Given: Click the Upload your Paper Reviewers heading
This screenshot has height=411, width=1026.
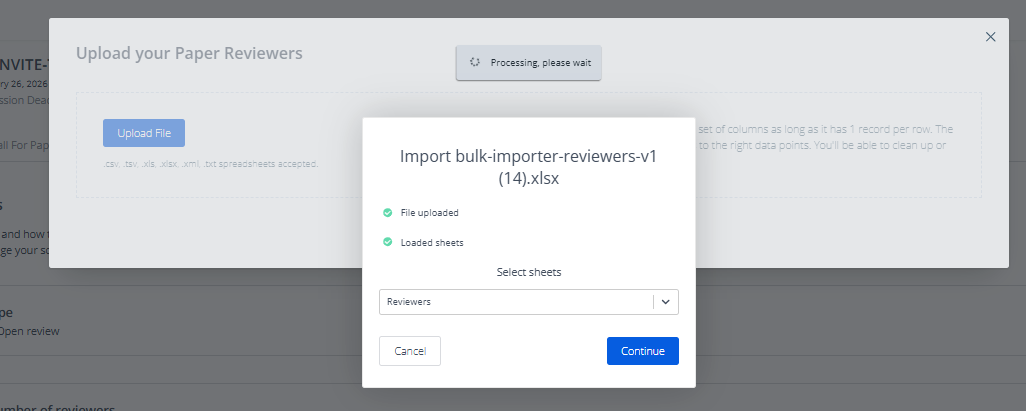Looking at the screenshot, I should point(189,52).
